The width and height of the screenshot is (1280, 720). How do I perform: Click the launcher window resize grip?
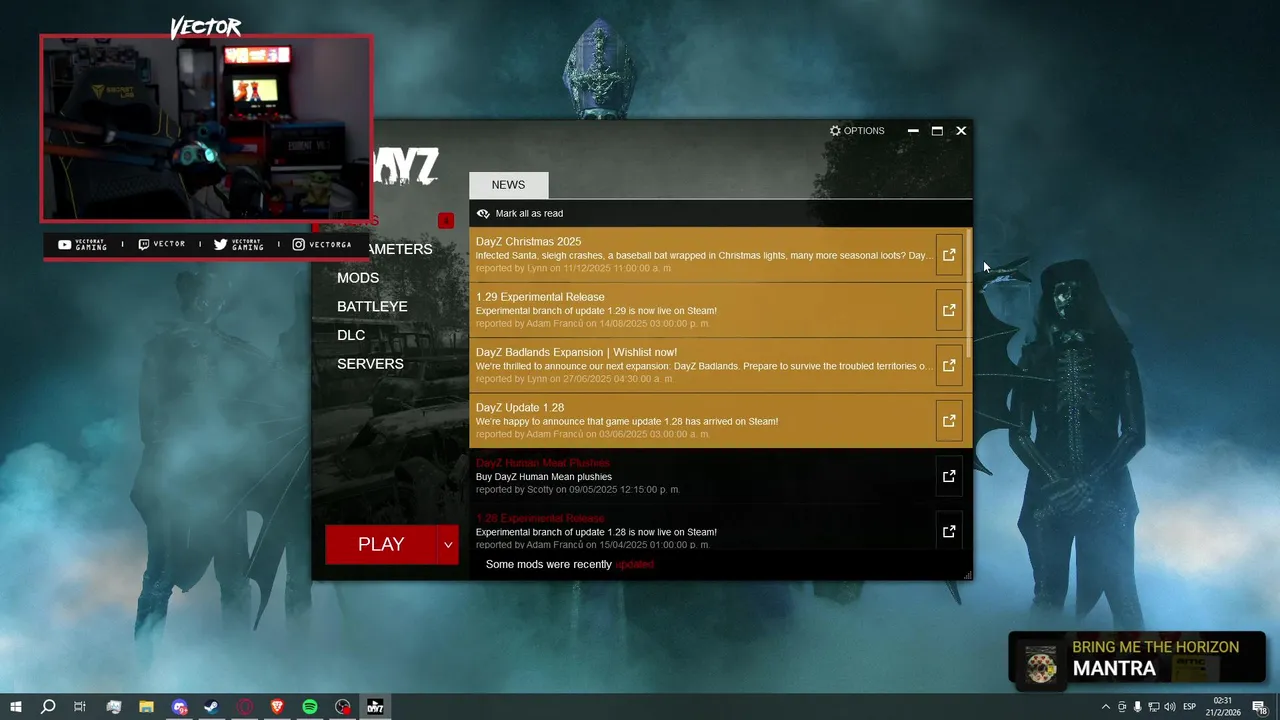tap(967, 575)
